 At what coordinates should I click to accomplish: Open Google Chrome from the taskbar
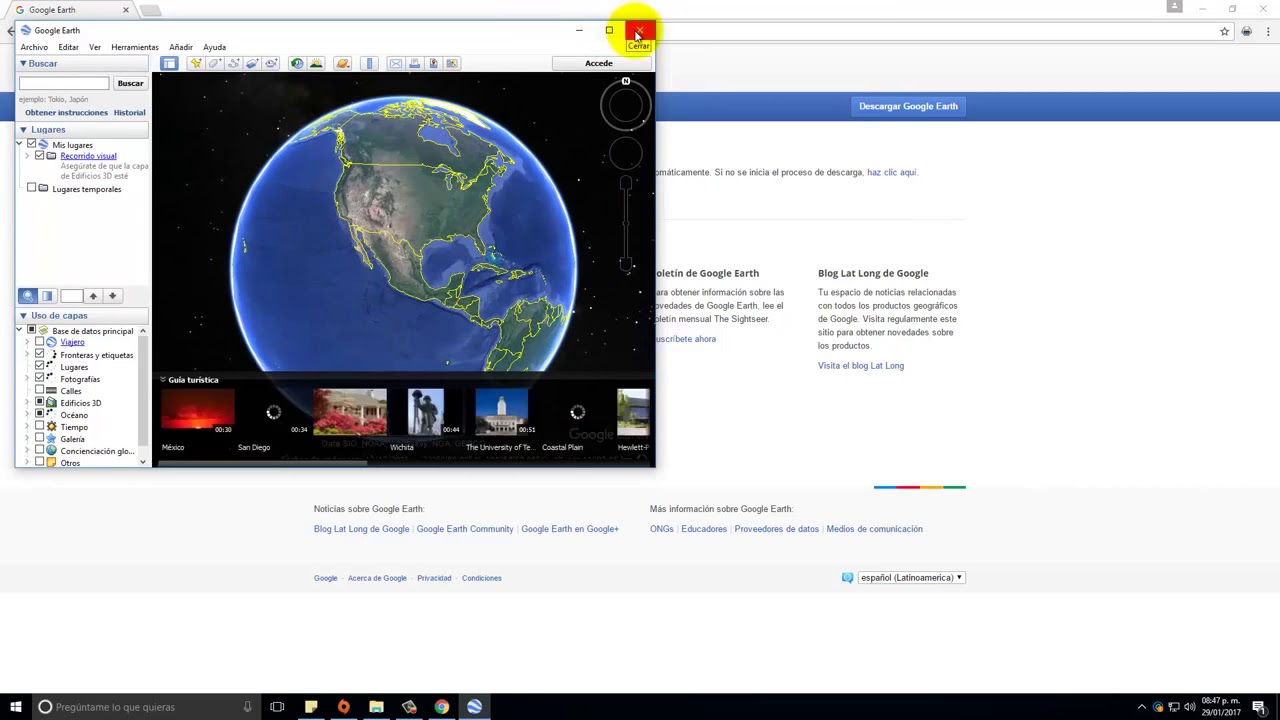click(x=441, y=707)
